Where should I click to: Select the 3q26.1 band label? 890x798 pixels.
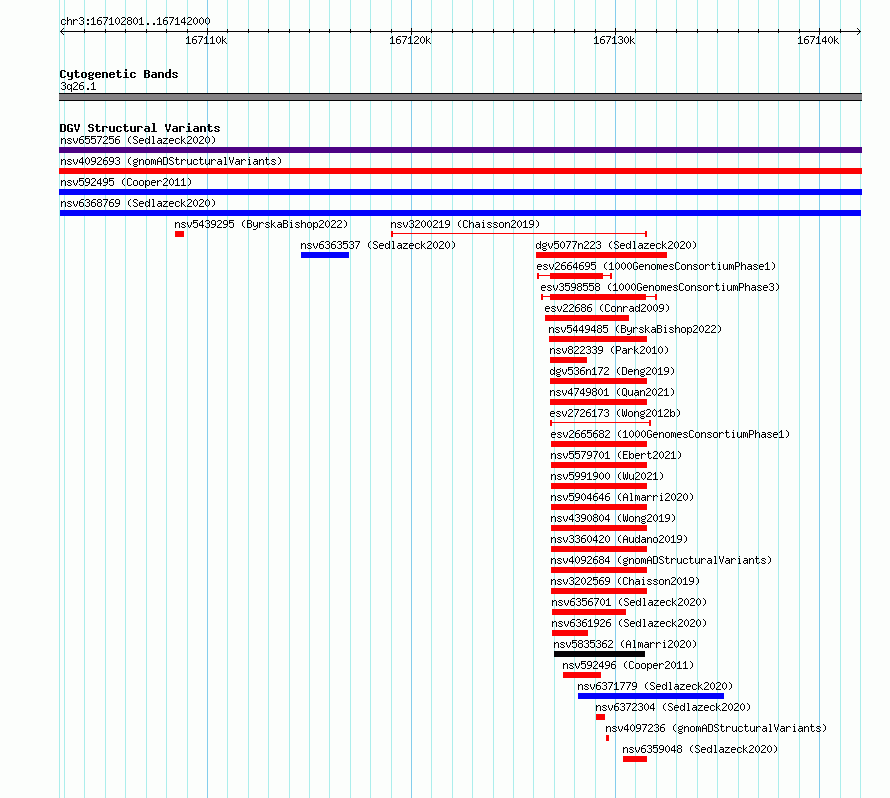78,86
